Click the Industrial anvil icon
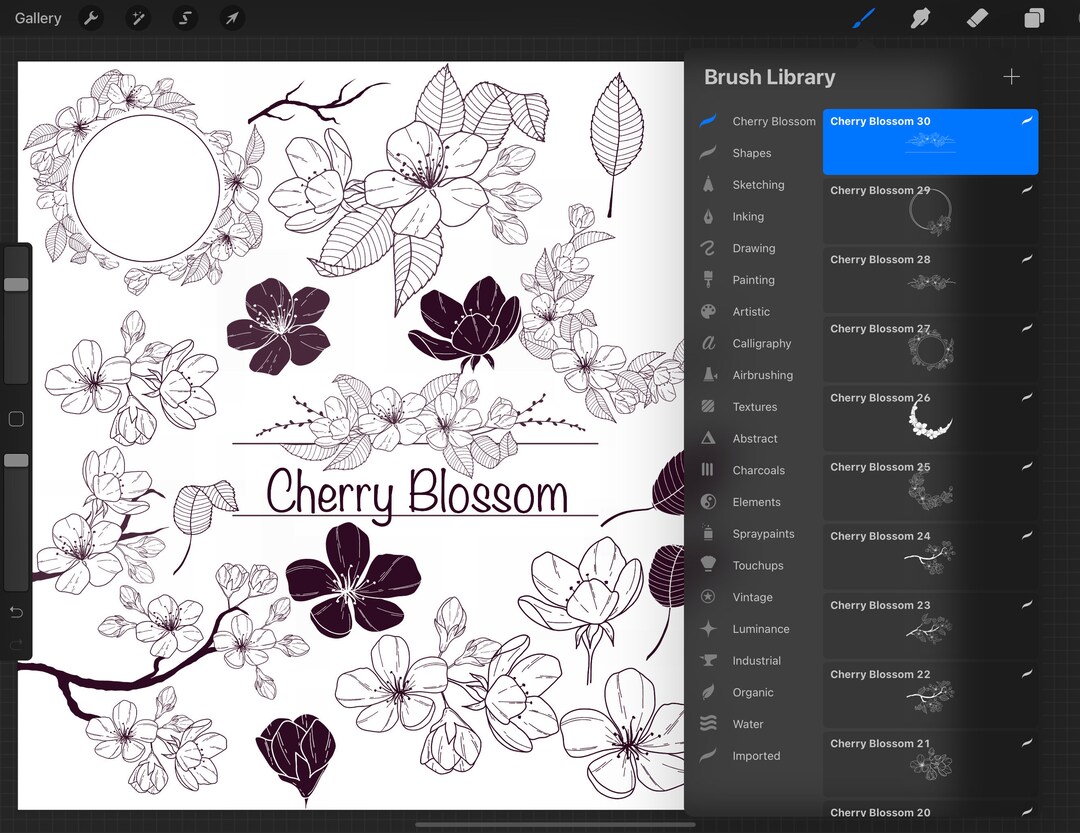 [708, 660]
